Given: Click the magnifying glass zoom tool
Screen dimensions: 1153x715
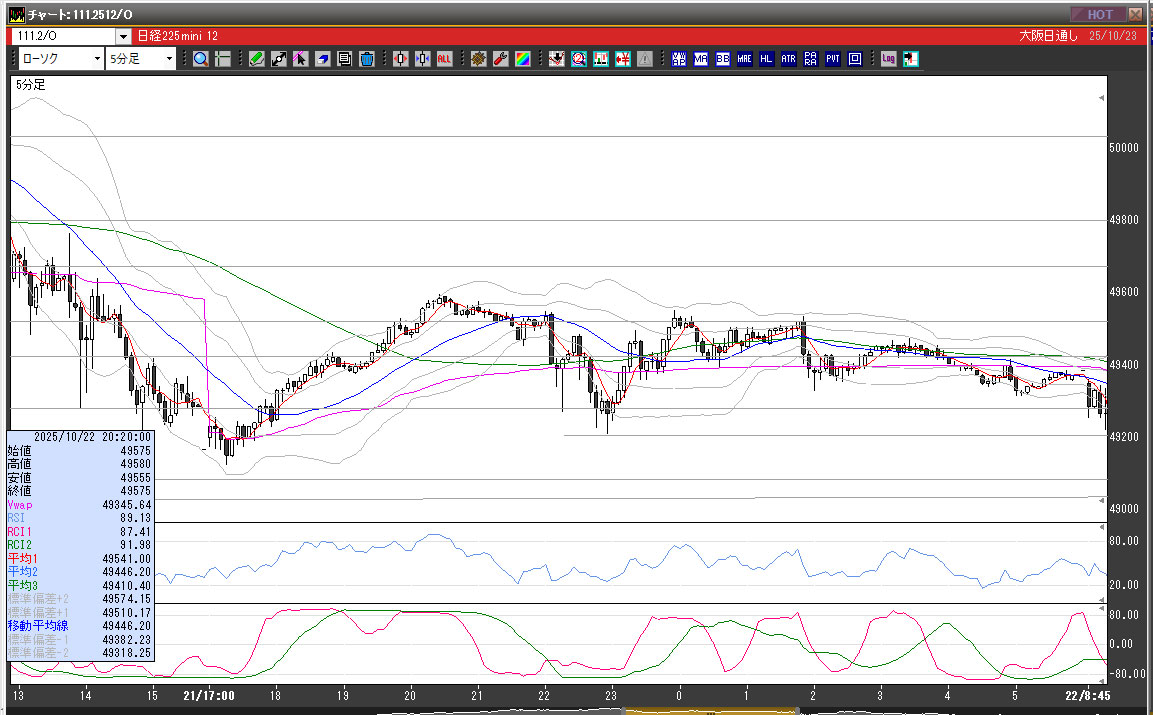Looking at the screenshot, I should point(201,59).
